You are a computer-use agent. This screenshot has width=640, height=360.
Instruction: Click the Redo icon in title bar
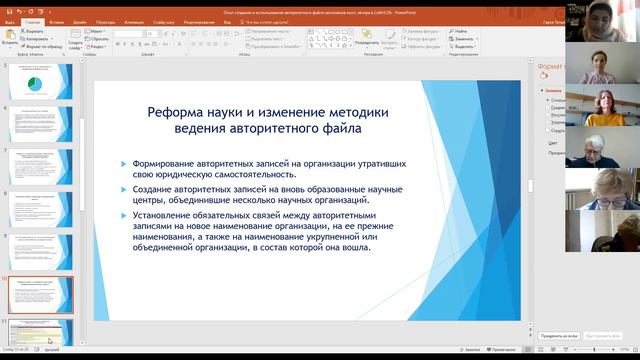click(31, 12)
